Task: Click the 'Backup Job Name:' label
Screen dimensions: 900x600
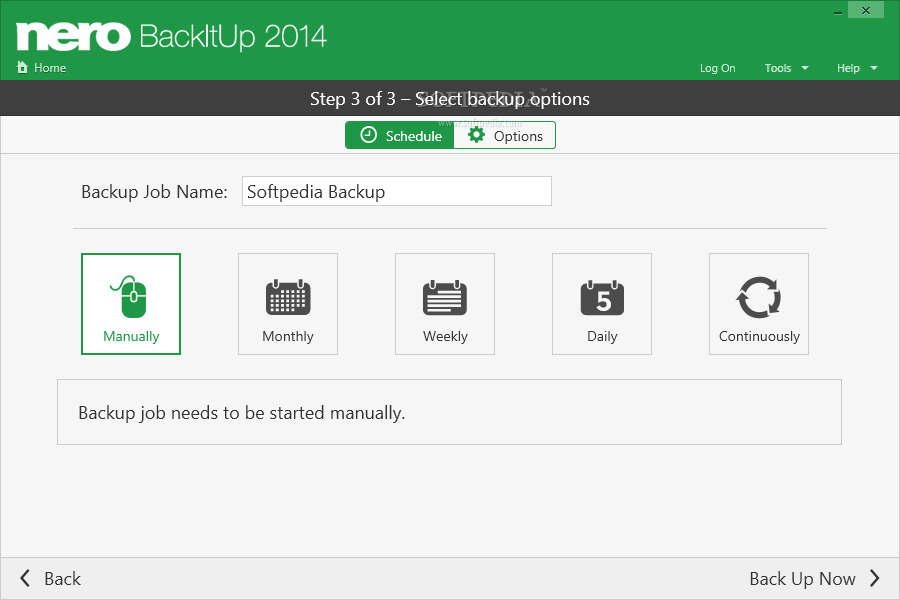Action: pyautogui.click(x=154, y=192)
